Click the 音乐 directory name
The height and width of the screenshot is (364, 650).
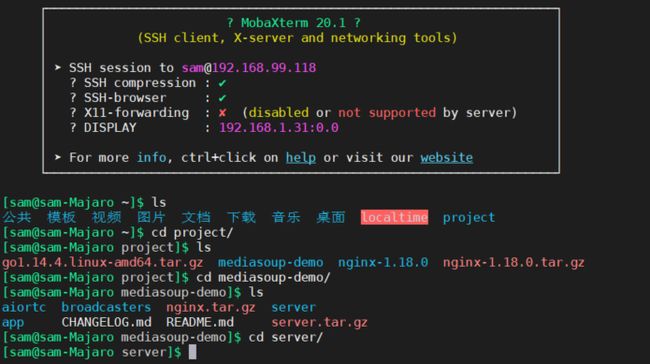pos(286,217)
